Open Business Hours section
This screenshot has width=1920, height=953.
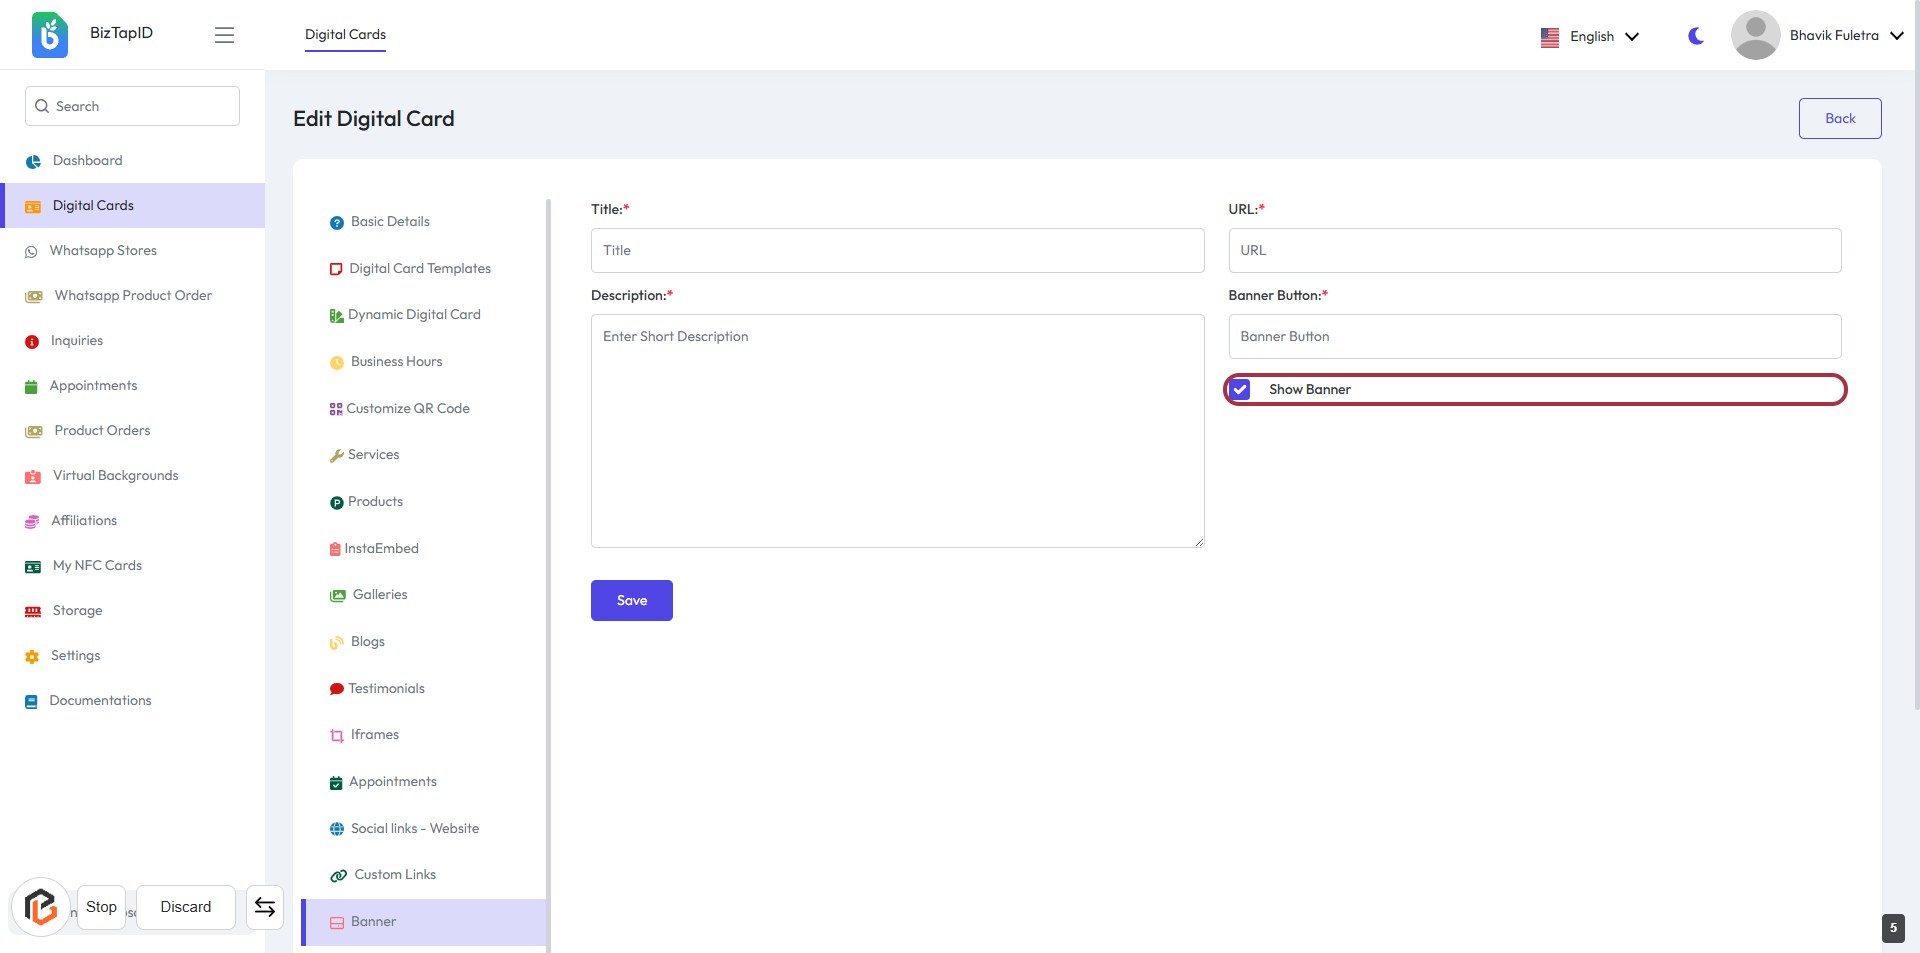(396, 362)
